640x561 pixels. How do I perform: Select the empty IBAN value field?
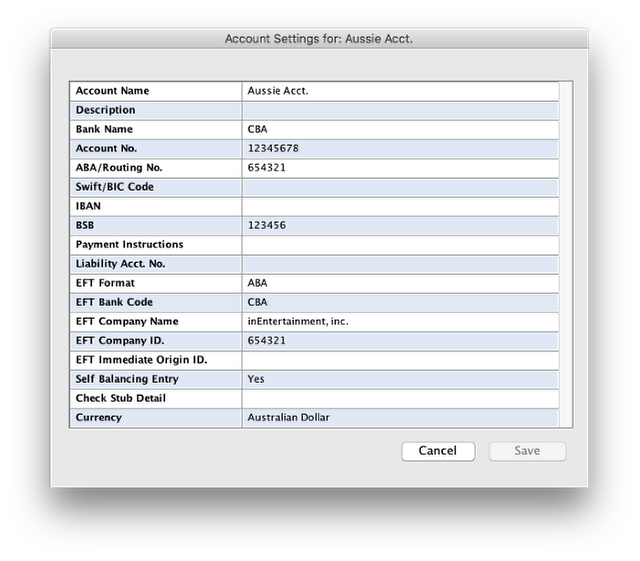399,206
